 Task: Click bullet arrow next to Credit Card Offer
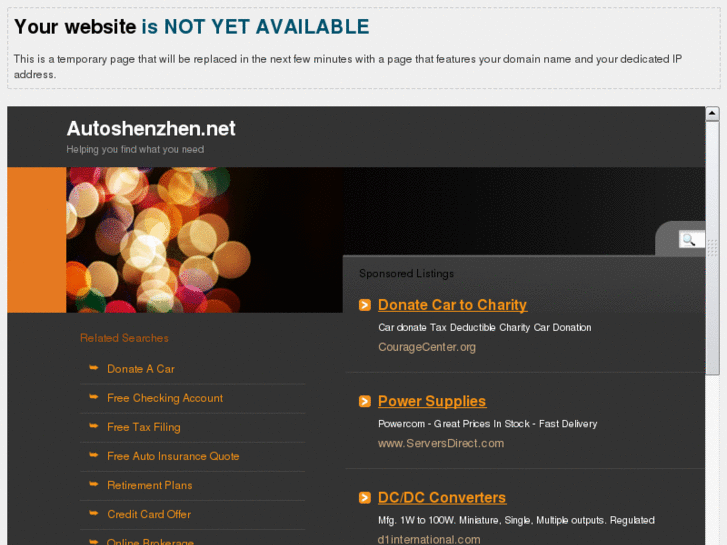94,513
